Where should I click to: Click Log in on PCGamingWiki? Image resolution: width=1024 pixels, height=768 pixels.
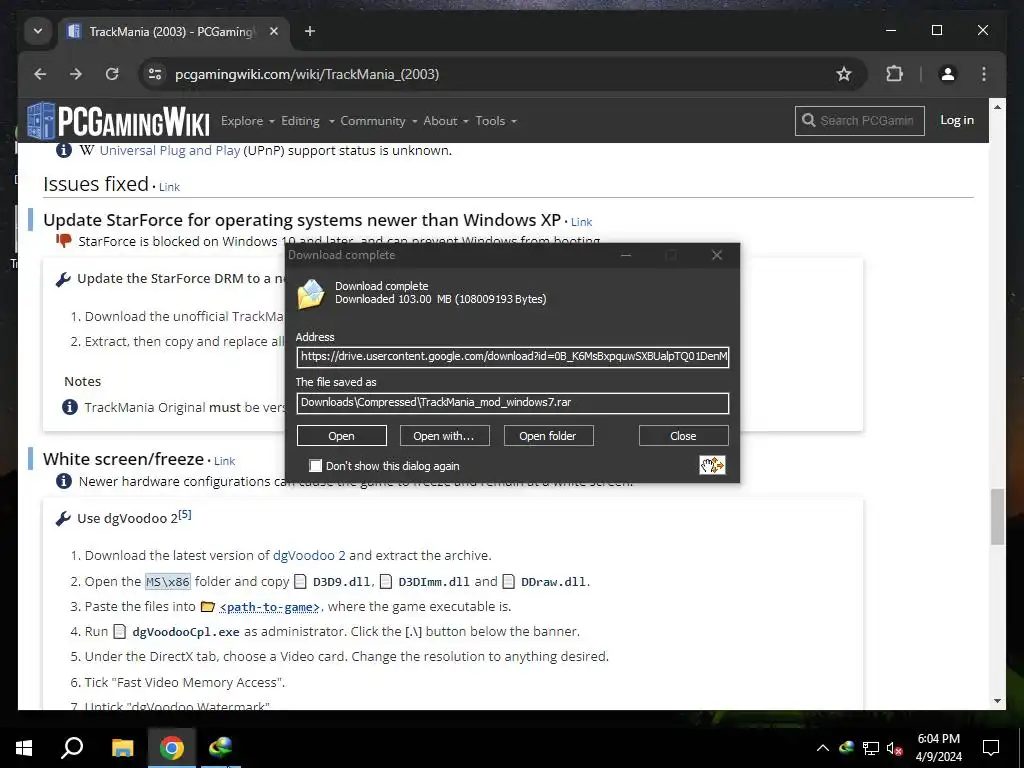tap(957, 120)
